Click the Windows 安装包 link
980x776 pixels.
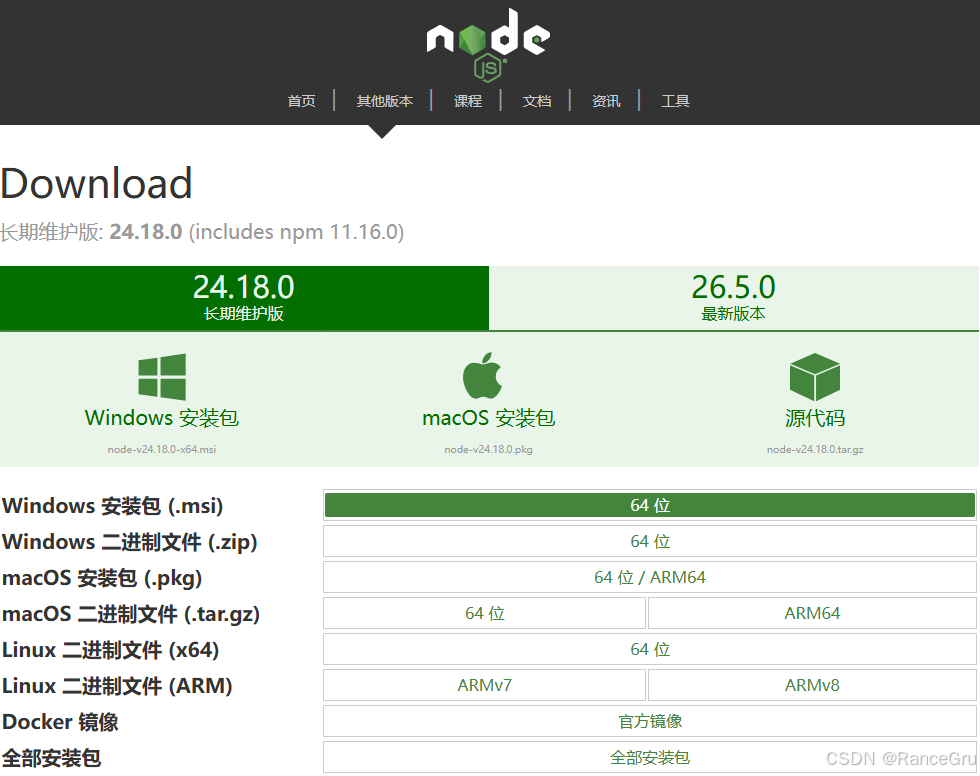pyautogui.click(x=162, y=417)
